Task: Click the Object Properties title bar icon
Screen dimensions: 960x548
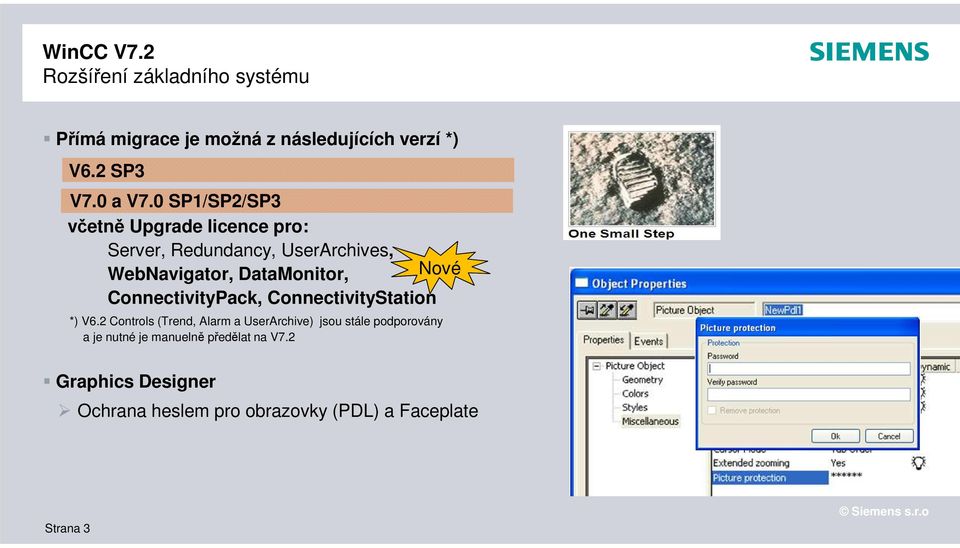Action: click(581, 283)
